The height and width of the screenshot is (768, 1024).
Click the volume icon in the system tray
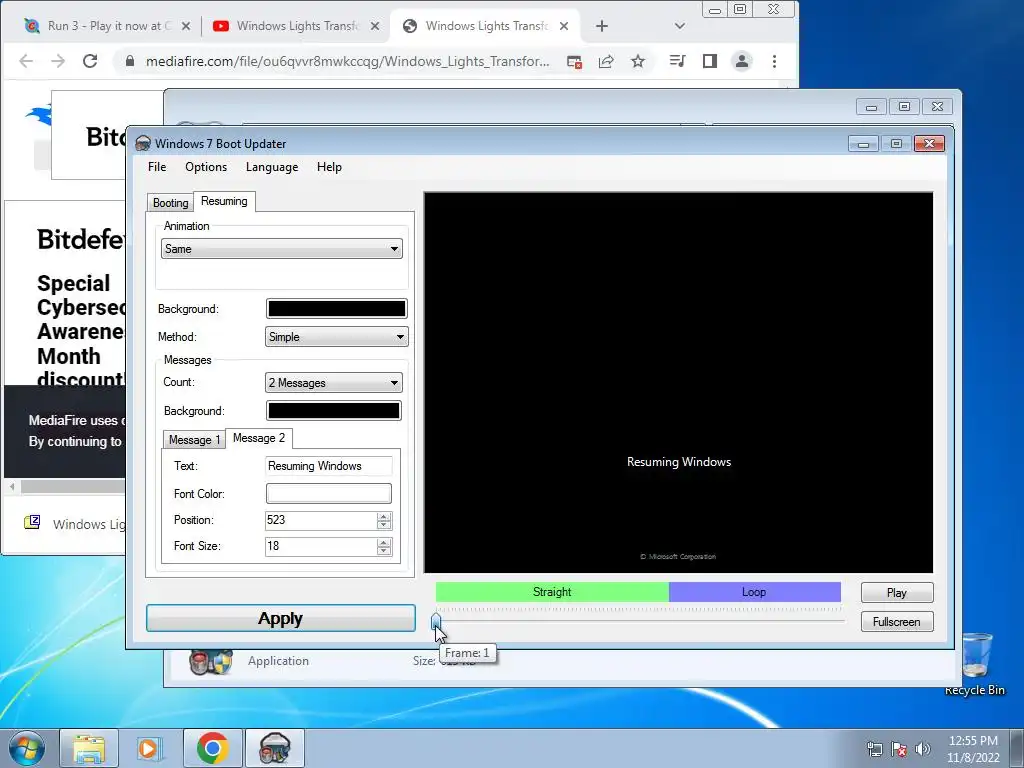(x=923, y=749)
